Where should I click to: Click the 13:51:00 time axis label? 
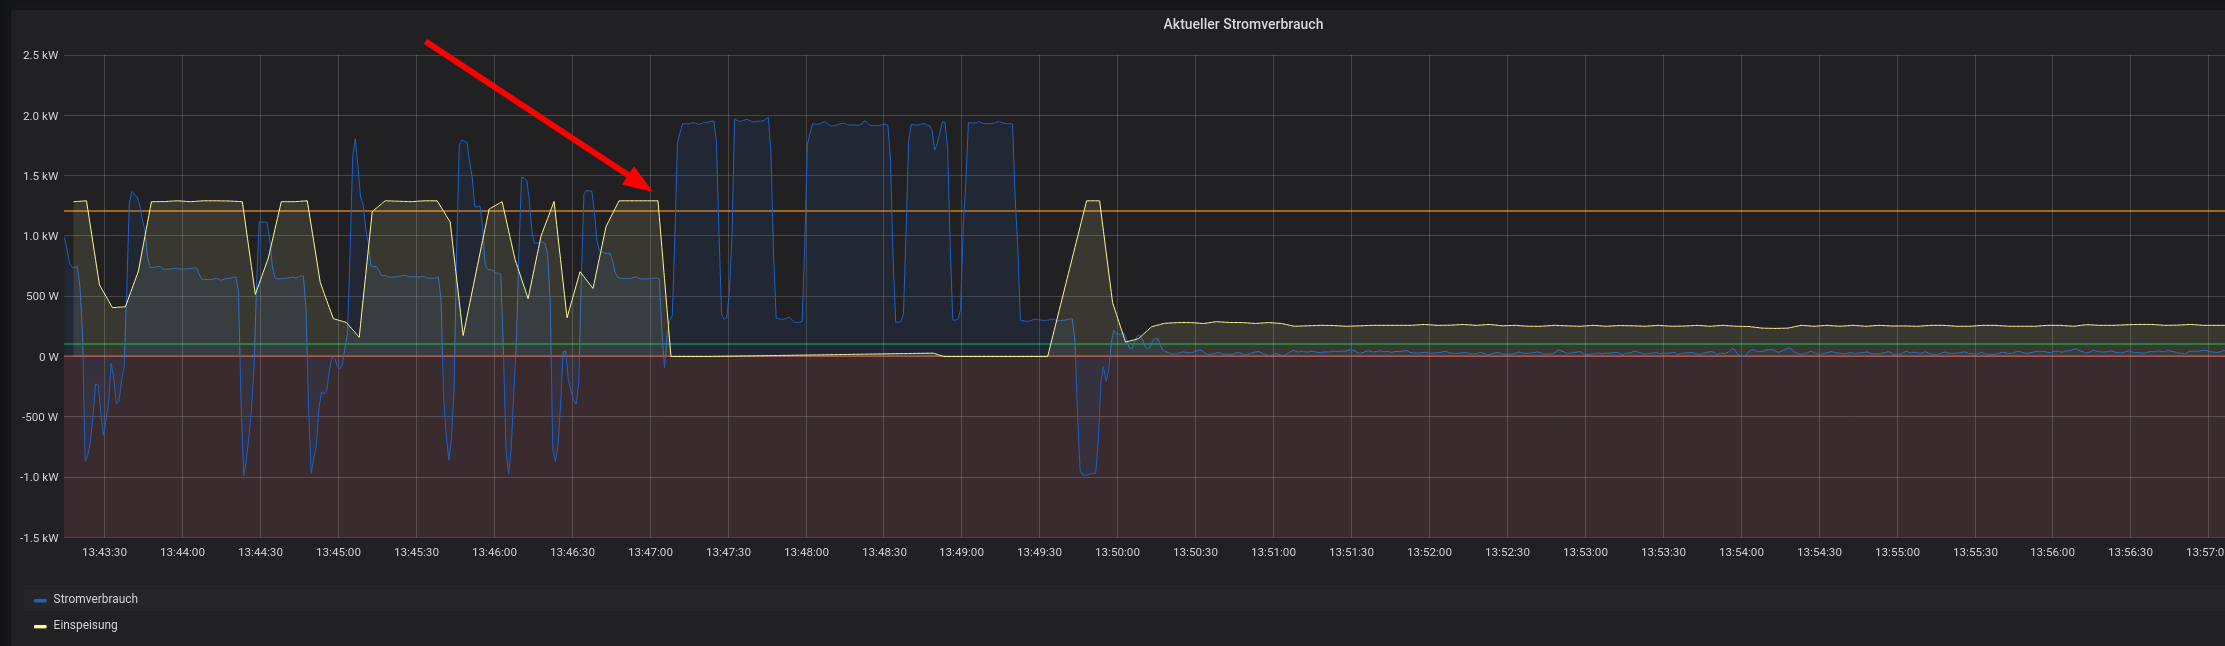coord(1274,552)
